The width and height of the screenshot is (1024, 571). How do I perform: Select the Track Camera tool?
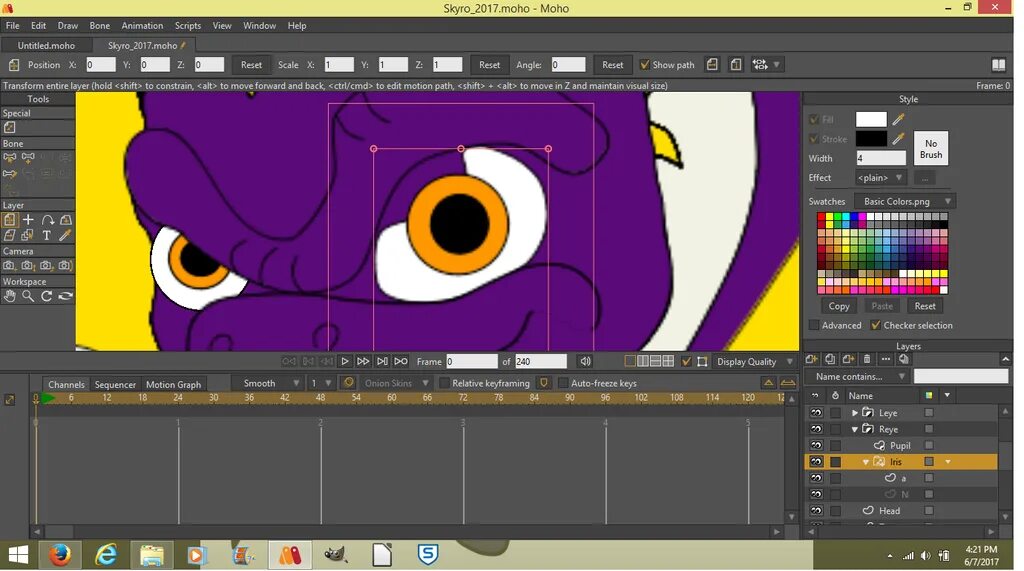click(9, 266)
